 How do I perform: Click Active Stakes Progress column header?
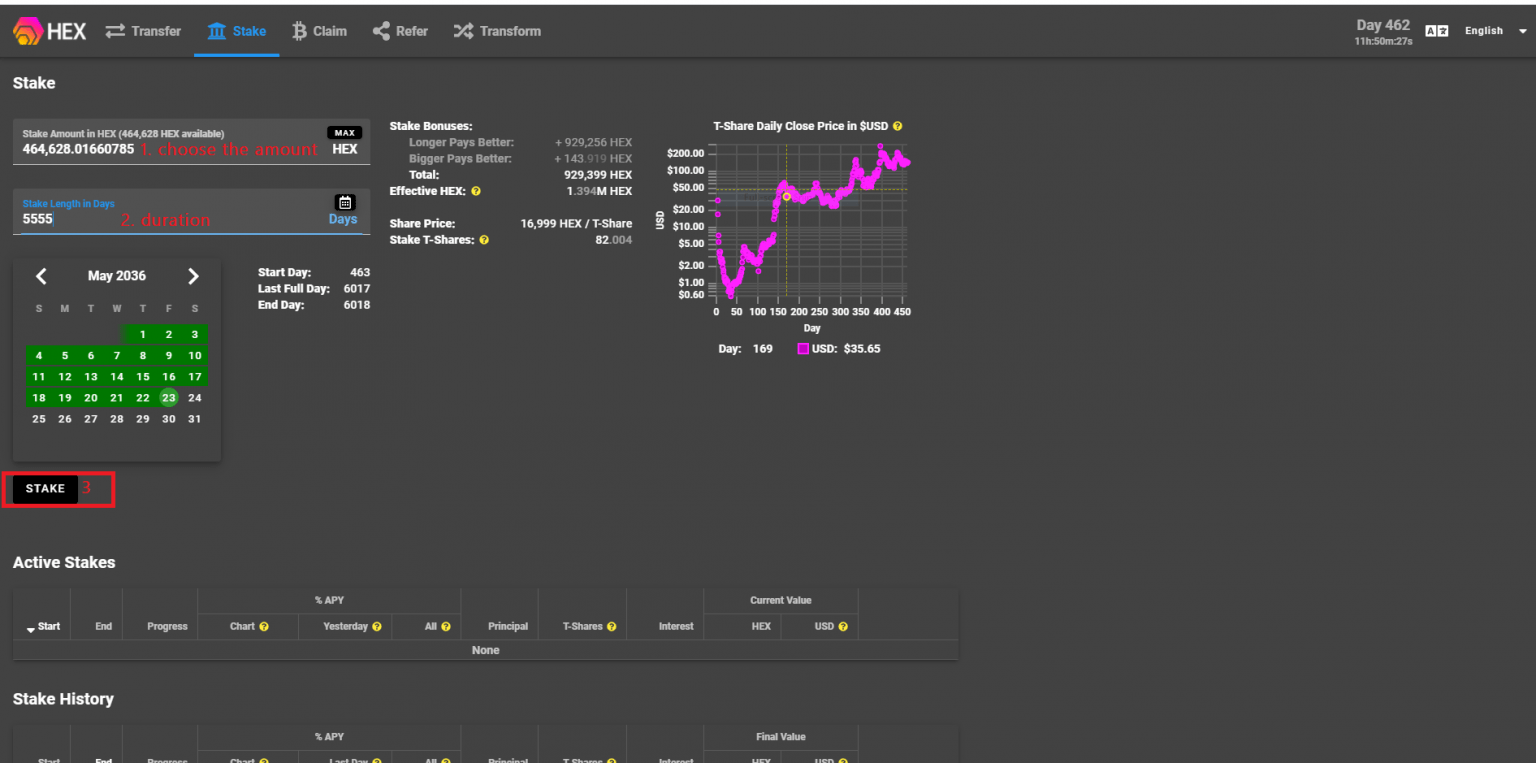click(167, 626)
